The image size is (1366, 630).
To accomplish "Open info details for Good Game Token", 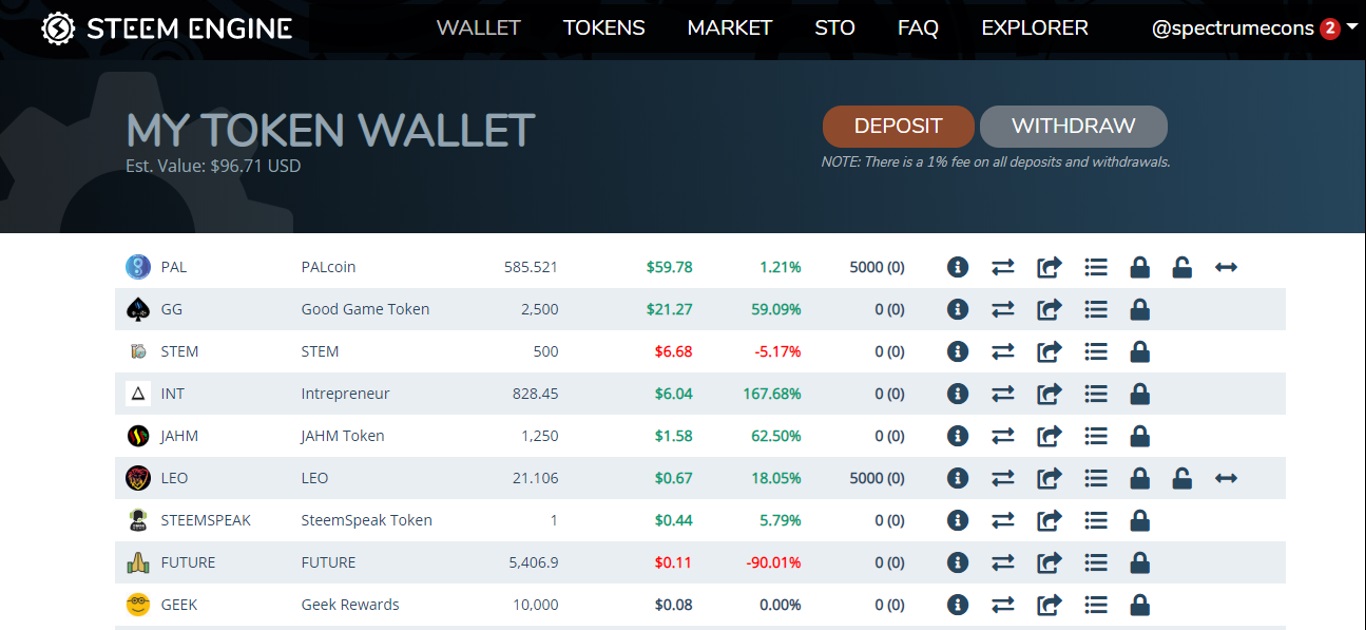I will [958, 309].
